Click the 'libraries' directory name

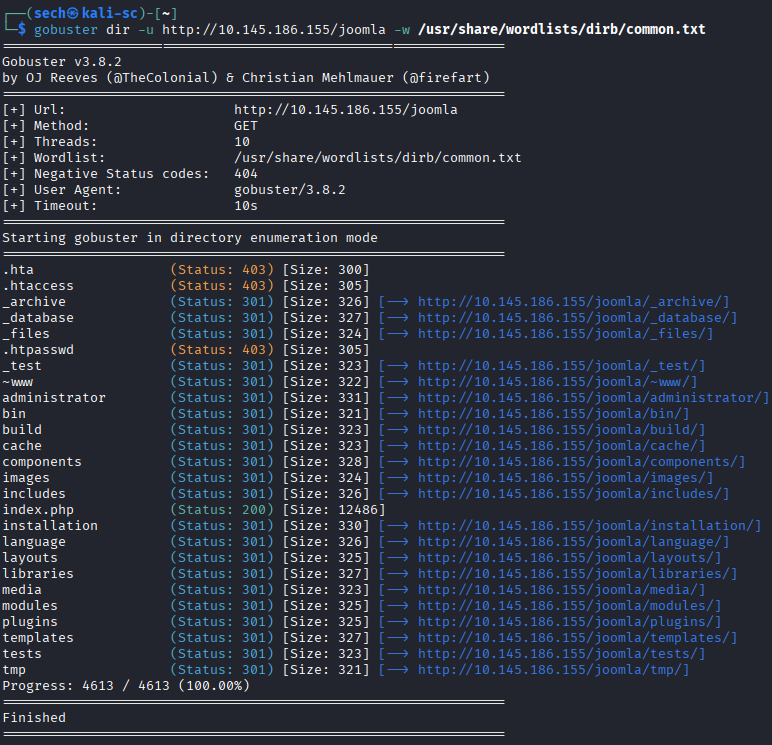pyautogui.click(x=38, y=574)
